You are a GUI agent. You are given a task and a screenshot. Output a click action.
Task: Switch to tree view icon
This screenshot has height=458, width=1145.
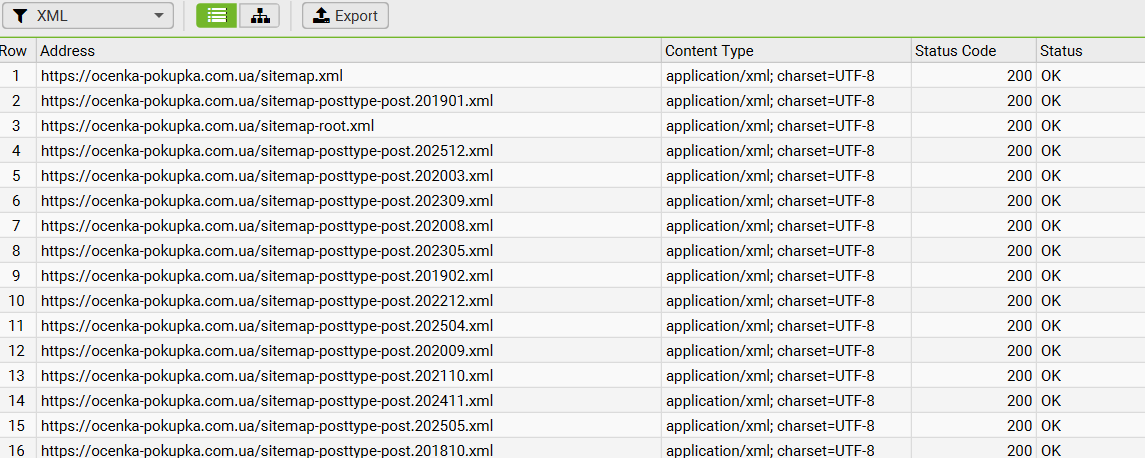[260, 15]
